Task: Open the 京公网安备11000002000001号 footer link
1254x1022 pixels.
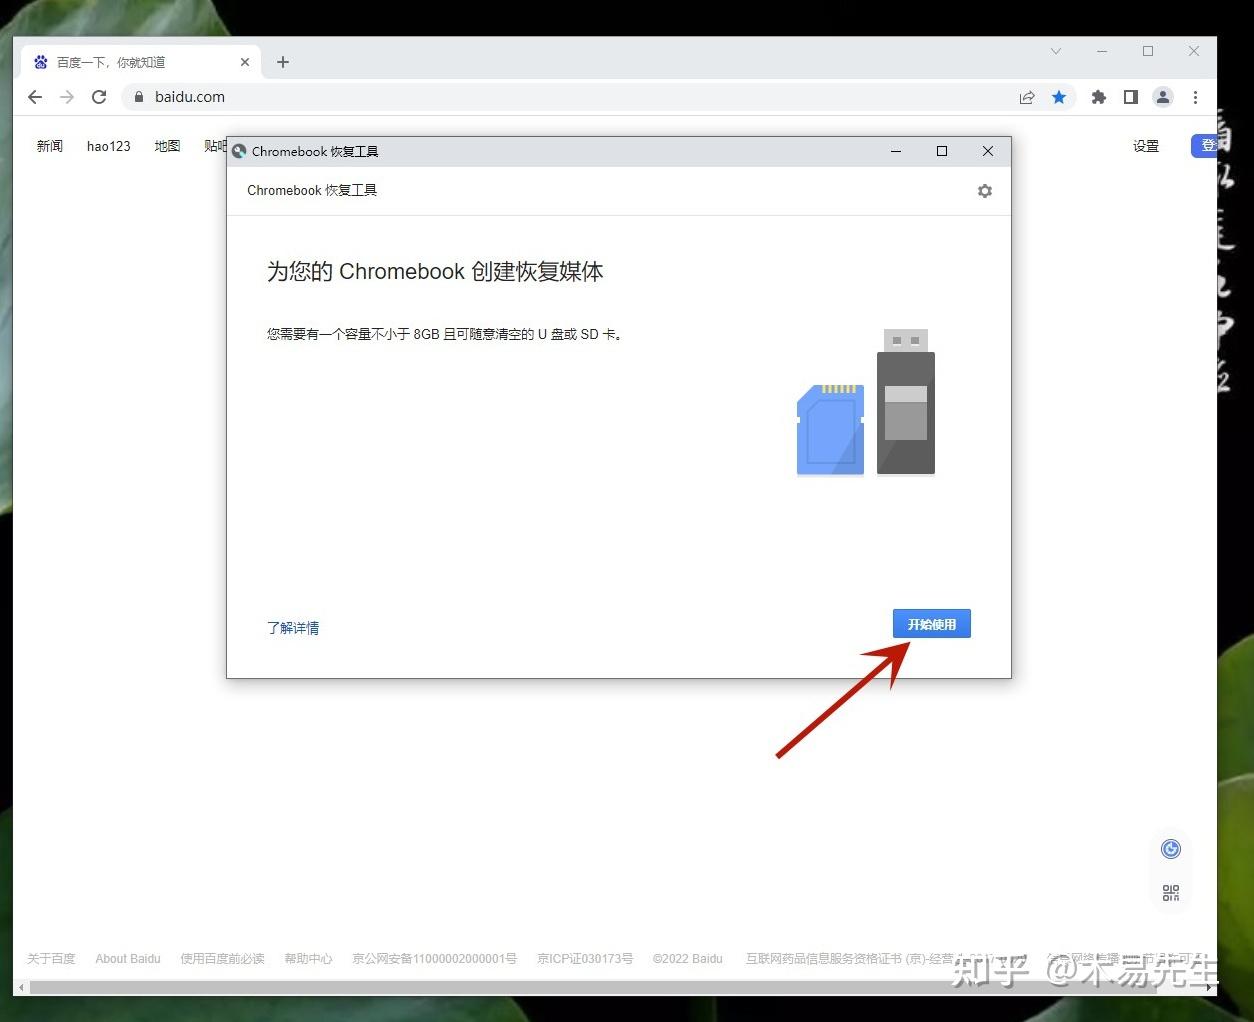Action: (x=435, y=958)
